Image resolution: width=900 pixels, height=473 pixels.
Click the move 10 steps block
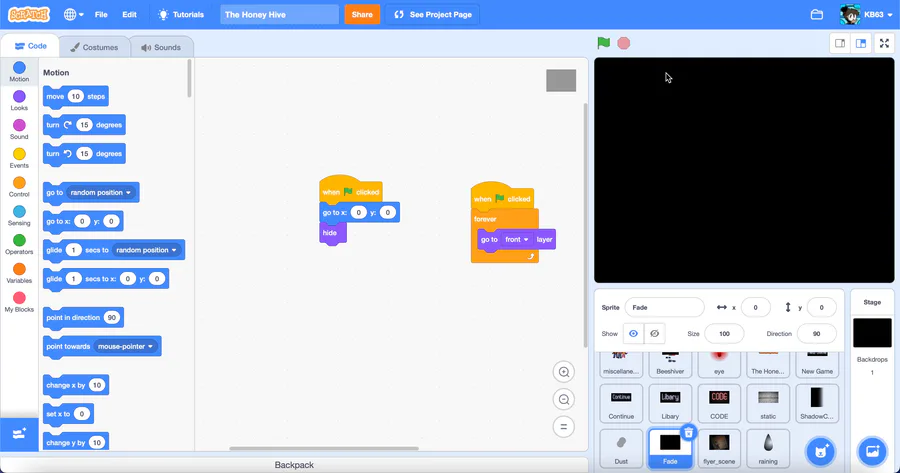click(x=76, y=96)
